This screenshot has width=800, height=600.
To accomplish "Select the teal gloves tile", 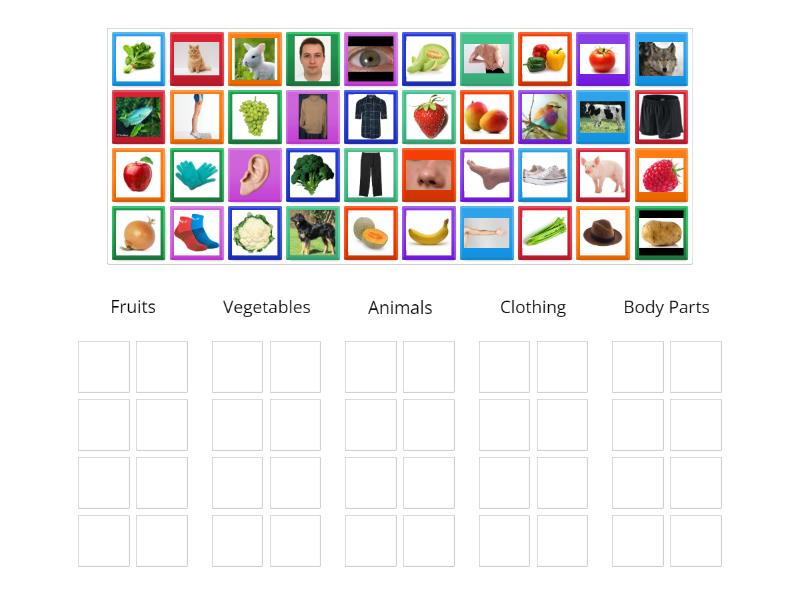I will coord(196,175).
